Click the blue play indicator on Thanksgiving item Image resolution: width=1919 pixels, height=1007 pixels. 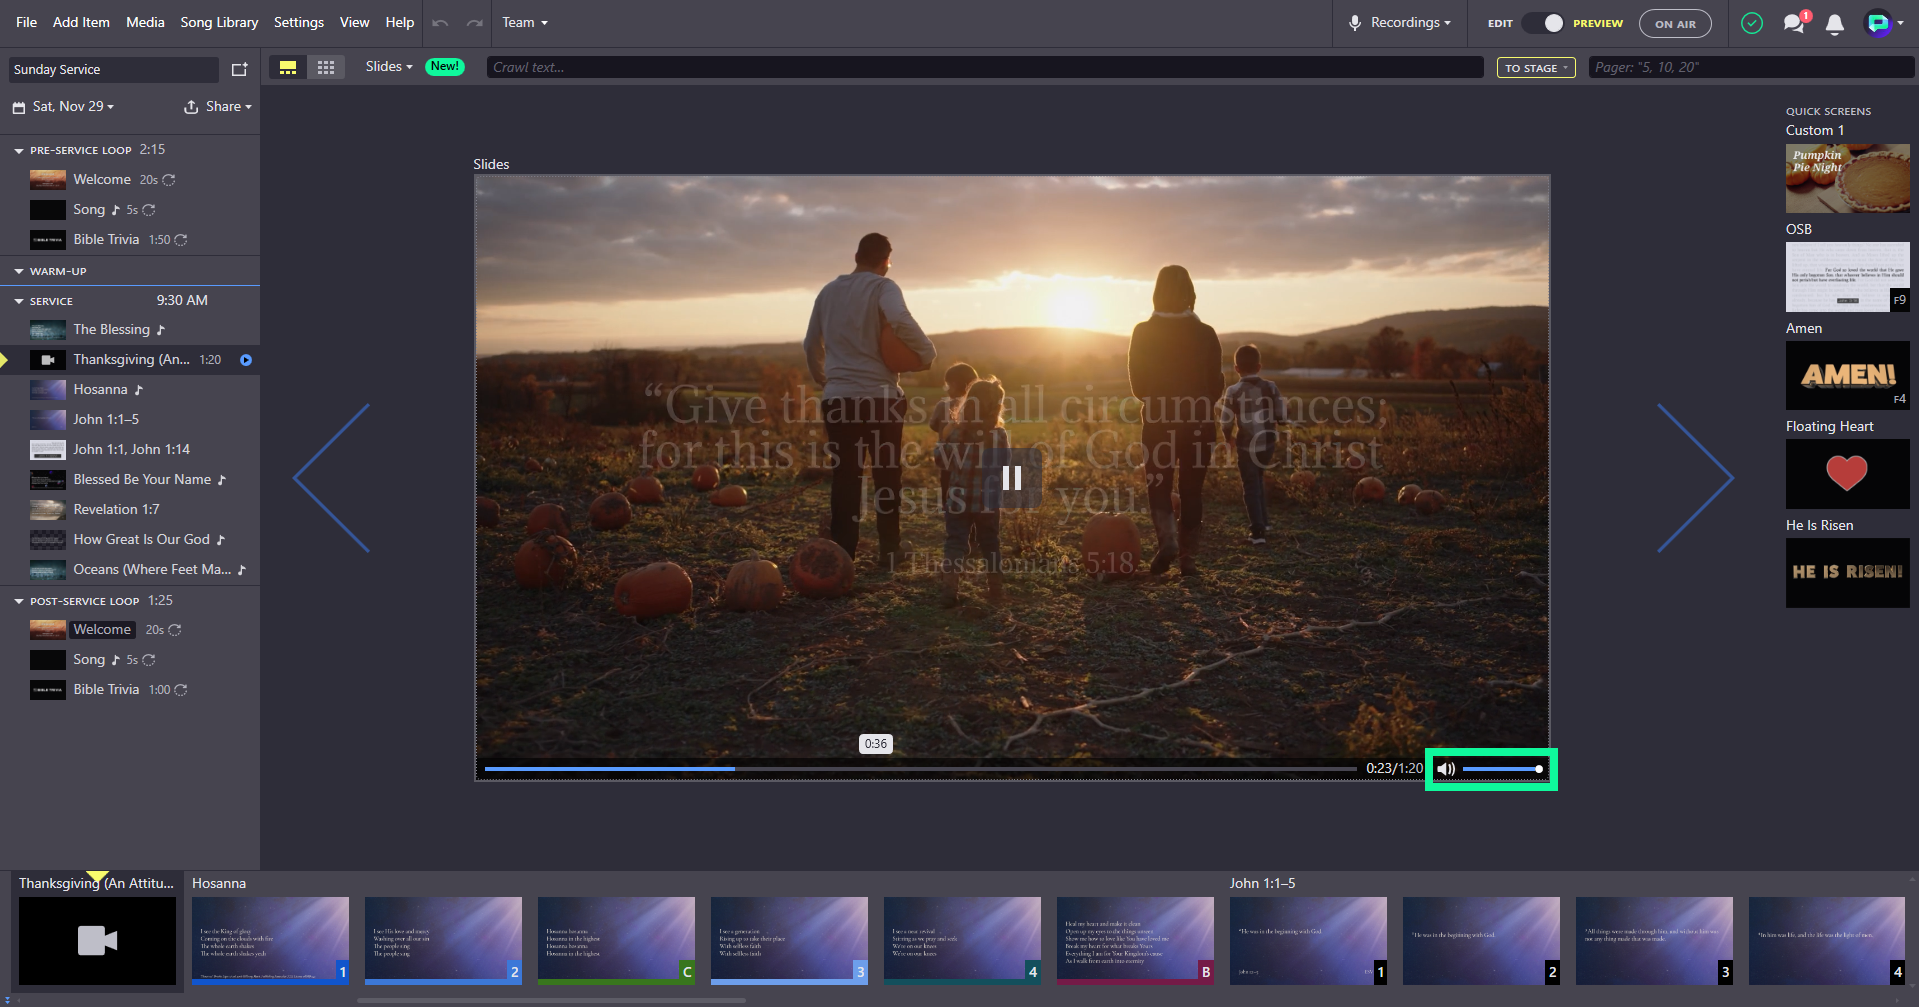[246, 360]
